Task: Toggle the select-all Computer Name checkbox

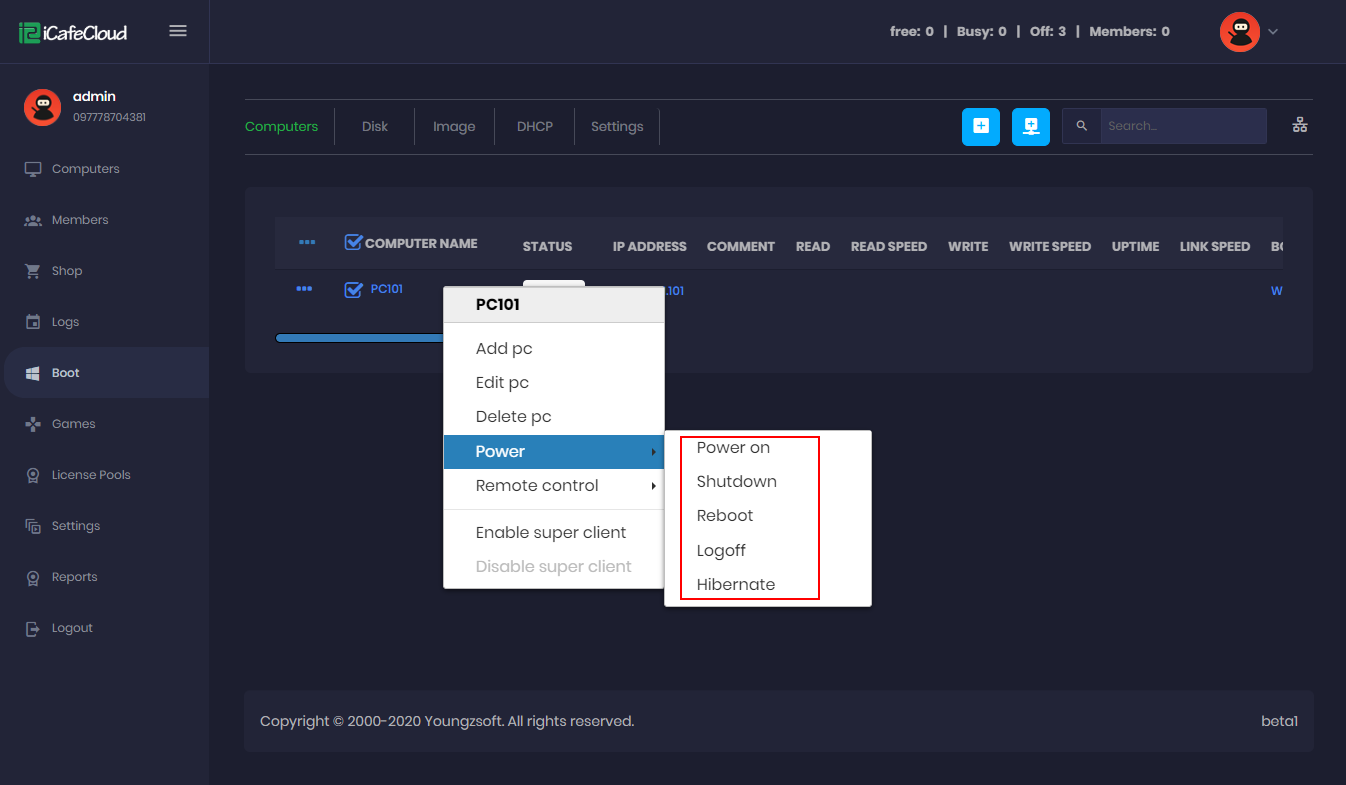Action: tap(353, 242)
